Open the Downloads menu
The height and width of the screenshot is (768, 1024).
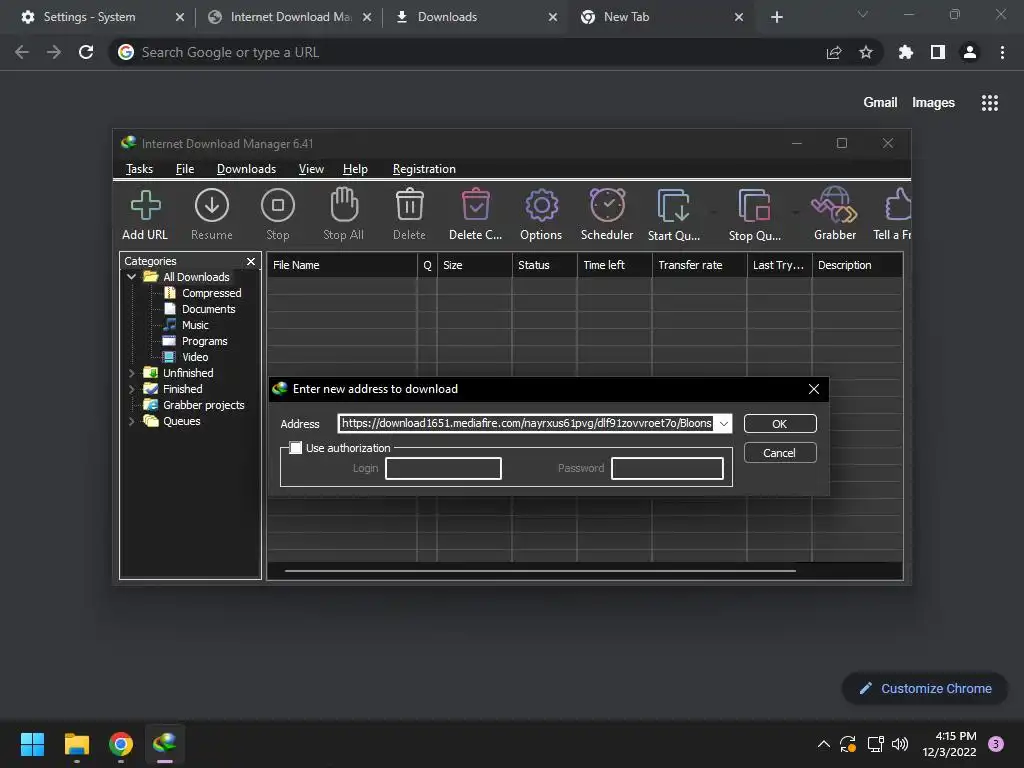coord(246,169)
